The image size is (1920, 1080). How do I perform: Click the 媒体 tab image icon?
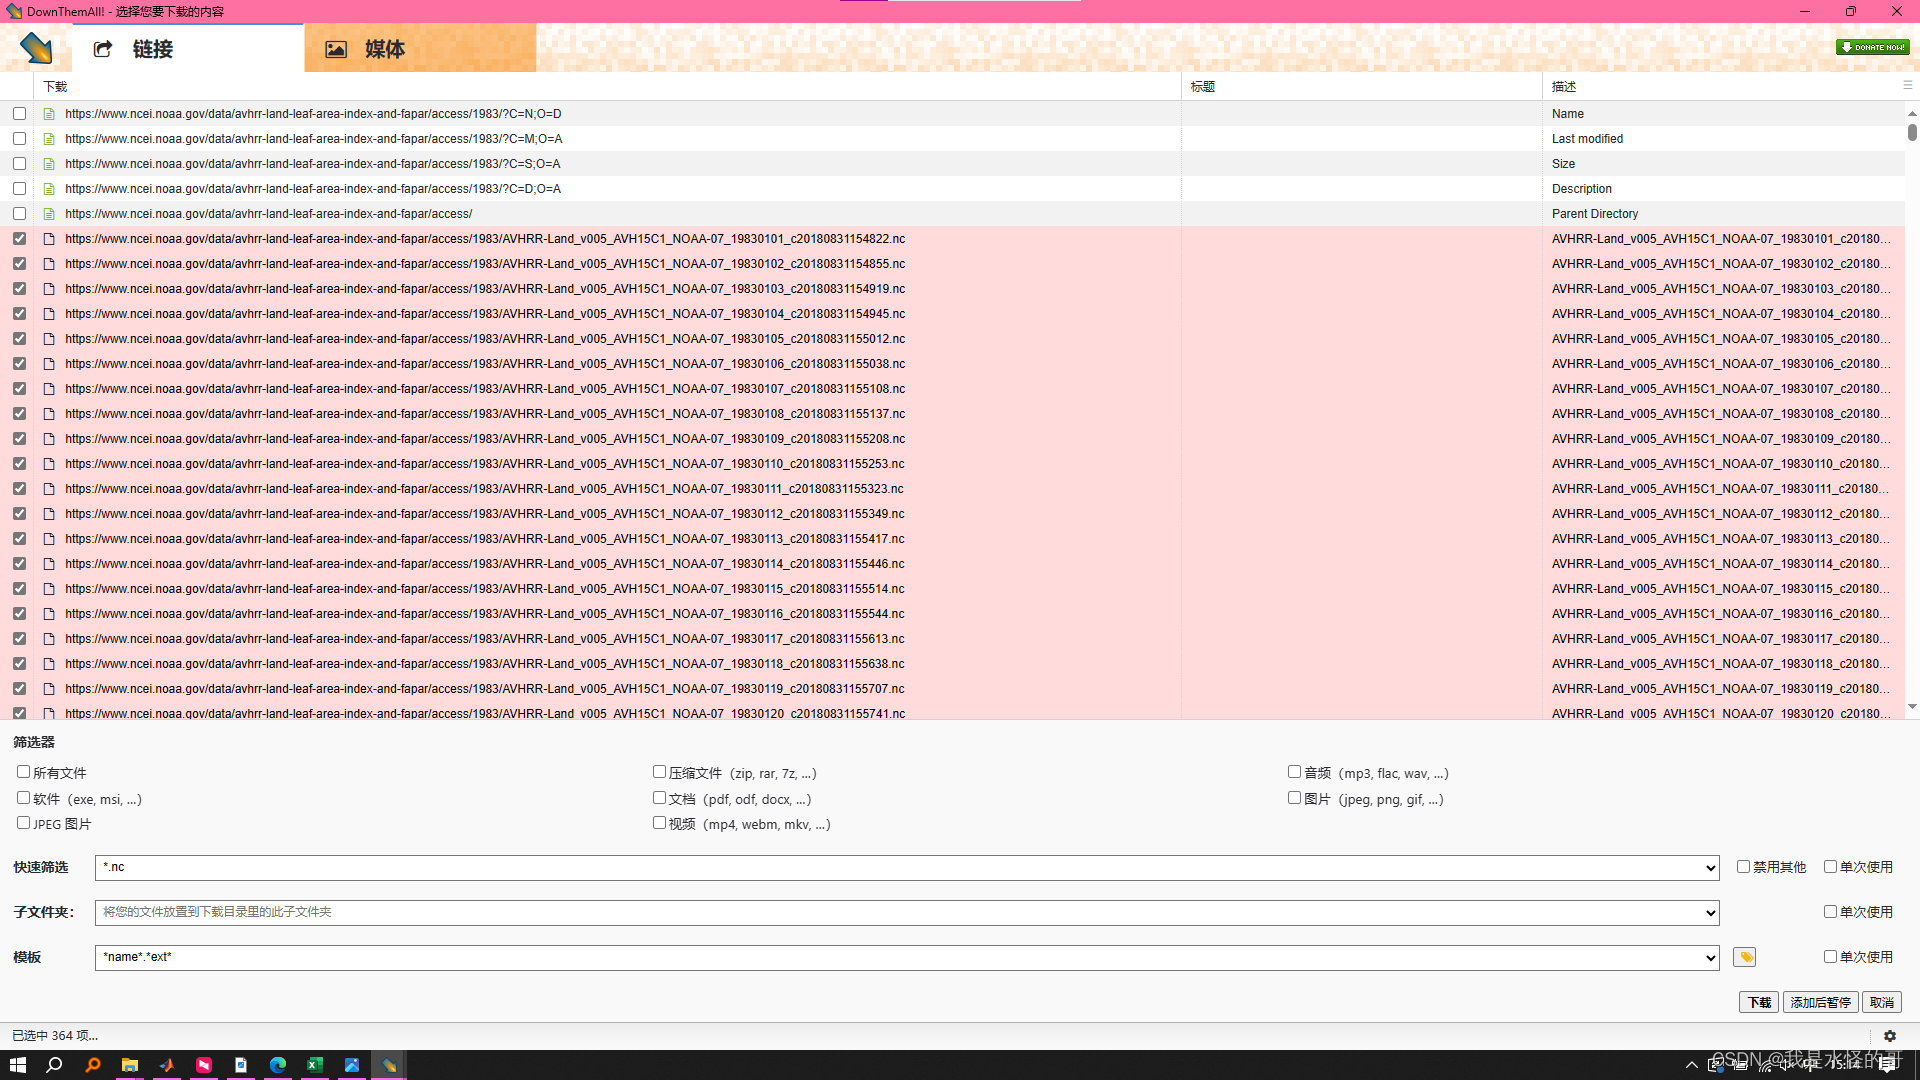336,49
